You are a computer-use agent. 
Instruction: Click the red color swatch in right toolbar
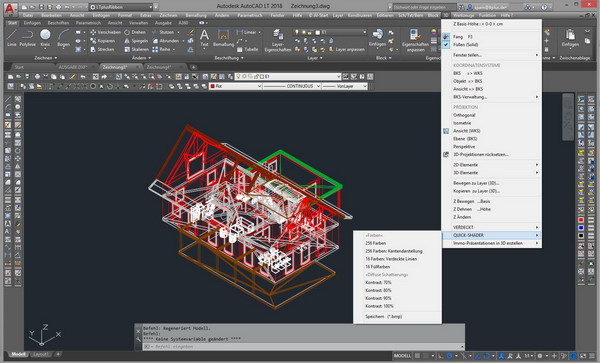coord(581,220)
